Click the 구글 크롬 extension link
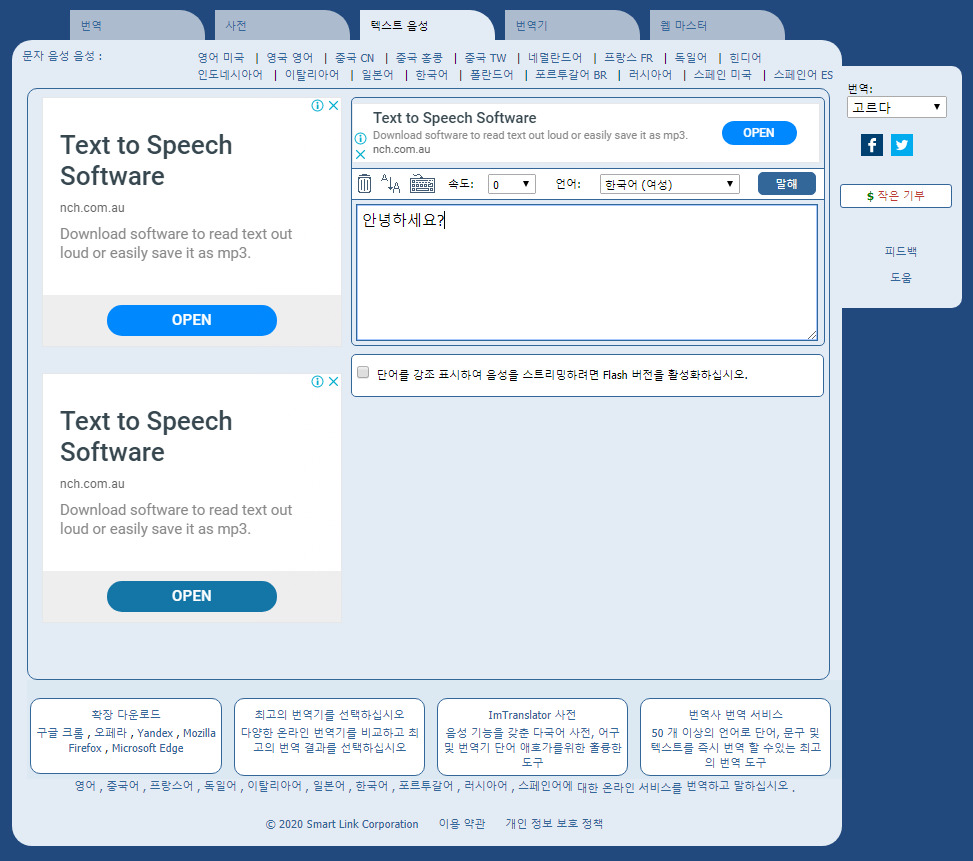Image resolution: width=973 pixels, height=861 pixels. click(x=60, y=733)
